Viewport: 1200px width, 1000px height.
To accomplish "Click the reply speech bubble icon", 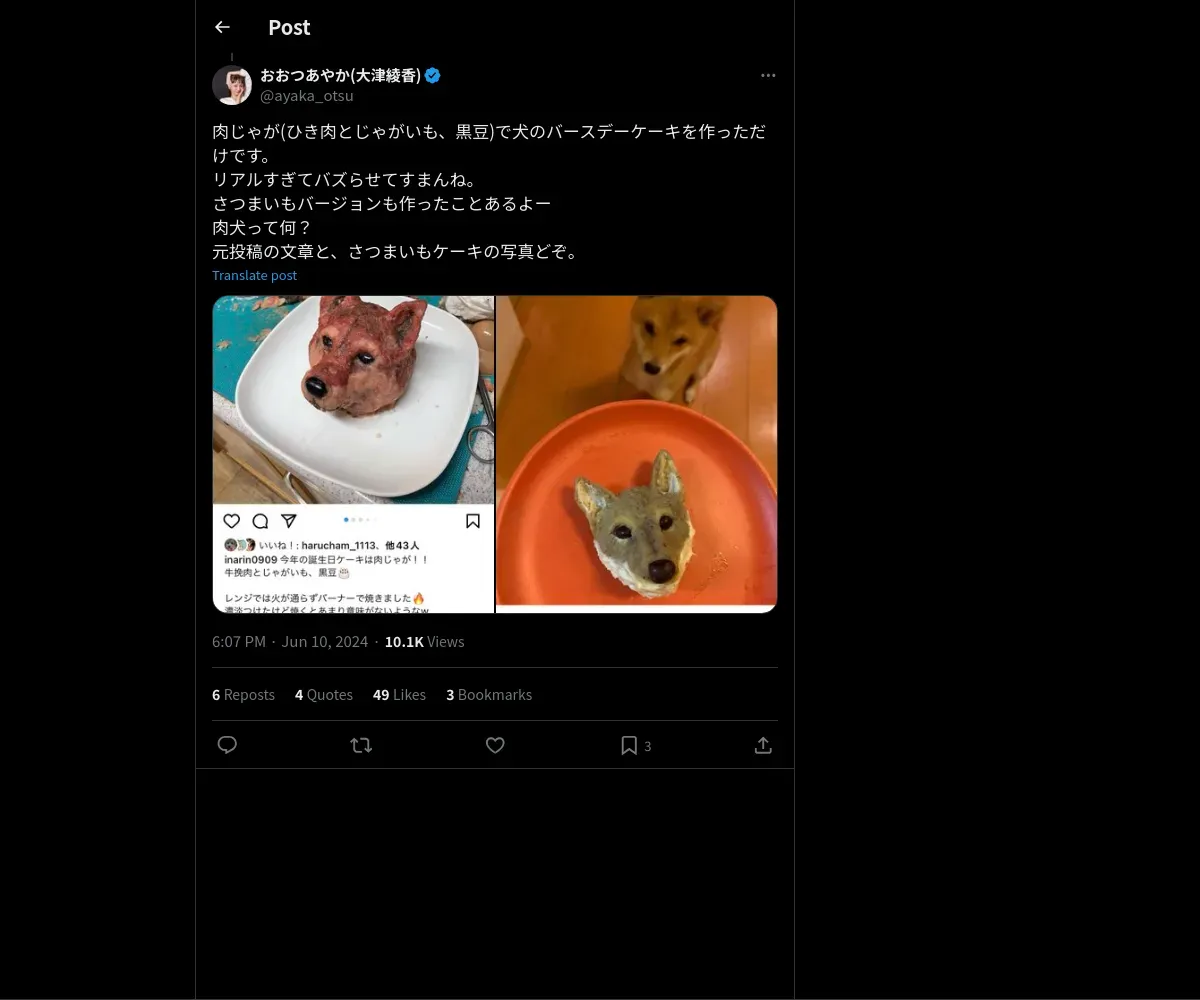I will click(x=227, y=745).
